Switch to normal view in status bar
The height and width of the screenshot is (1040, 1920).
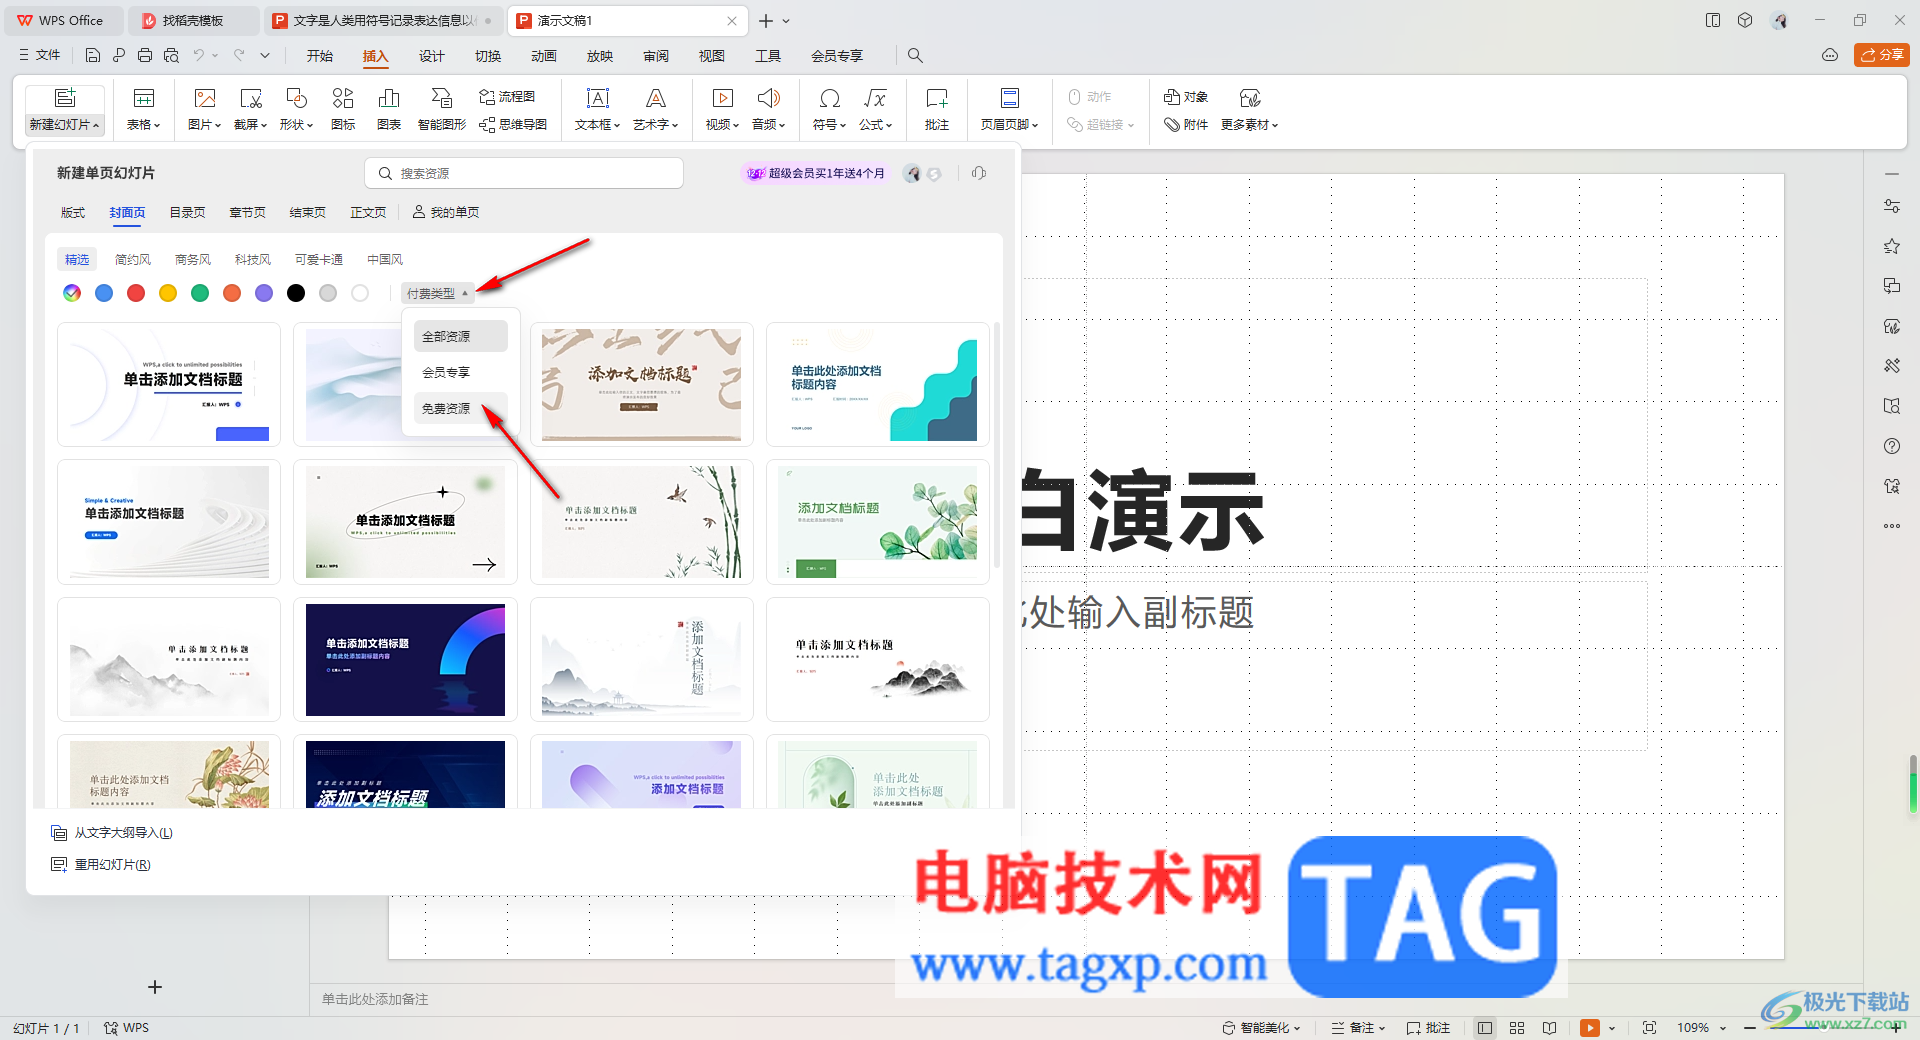[x=1485, y=1027]
